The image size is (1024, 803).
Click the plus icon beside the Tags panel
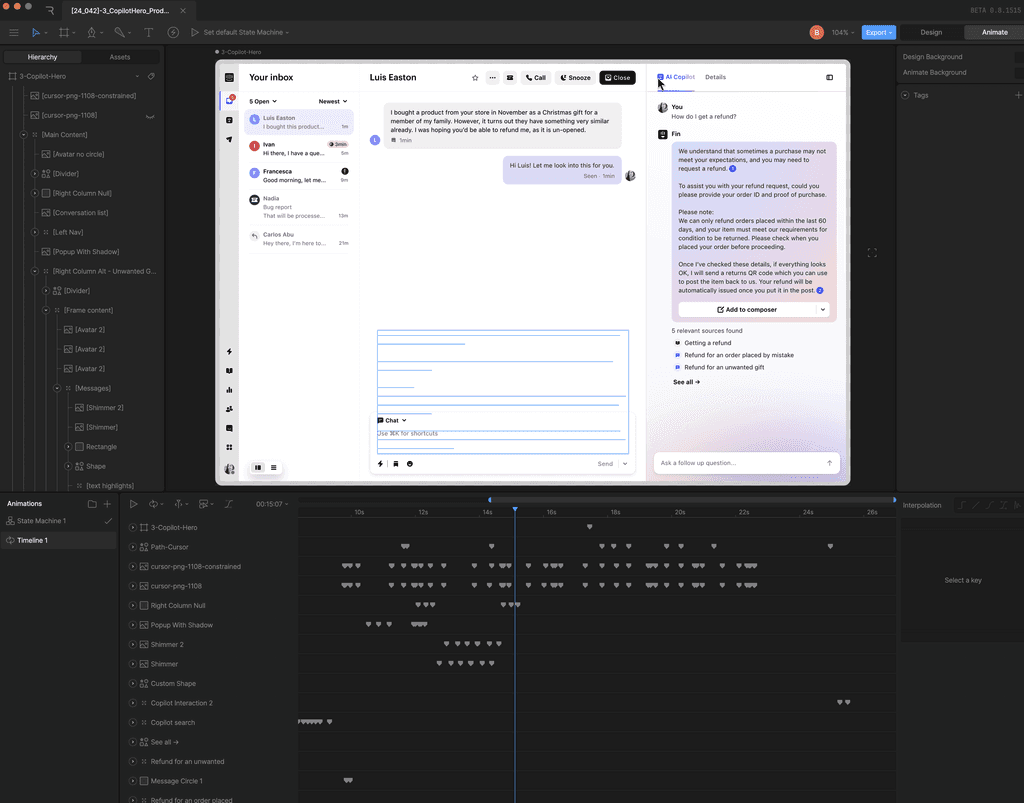[x=1018, y=95]
